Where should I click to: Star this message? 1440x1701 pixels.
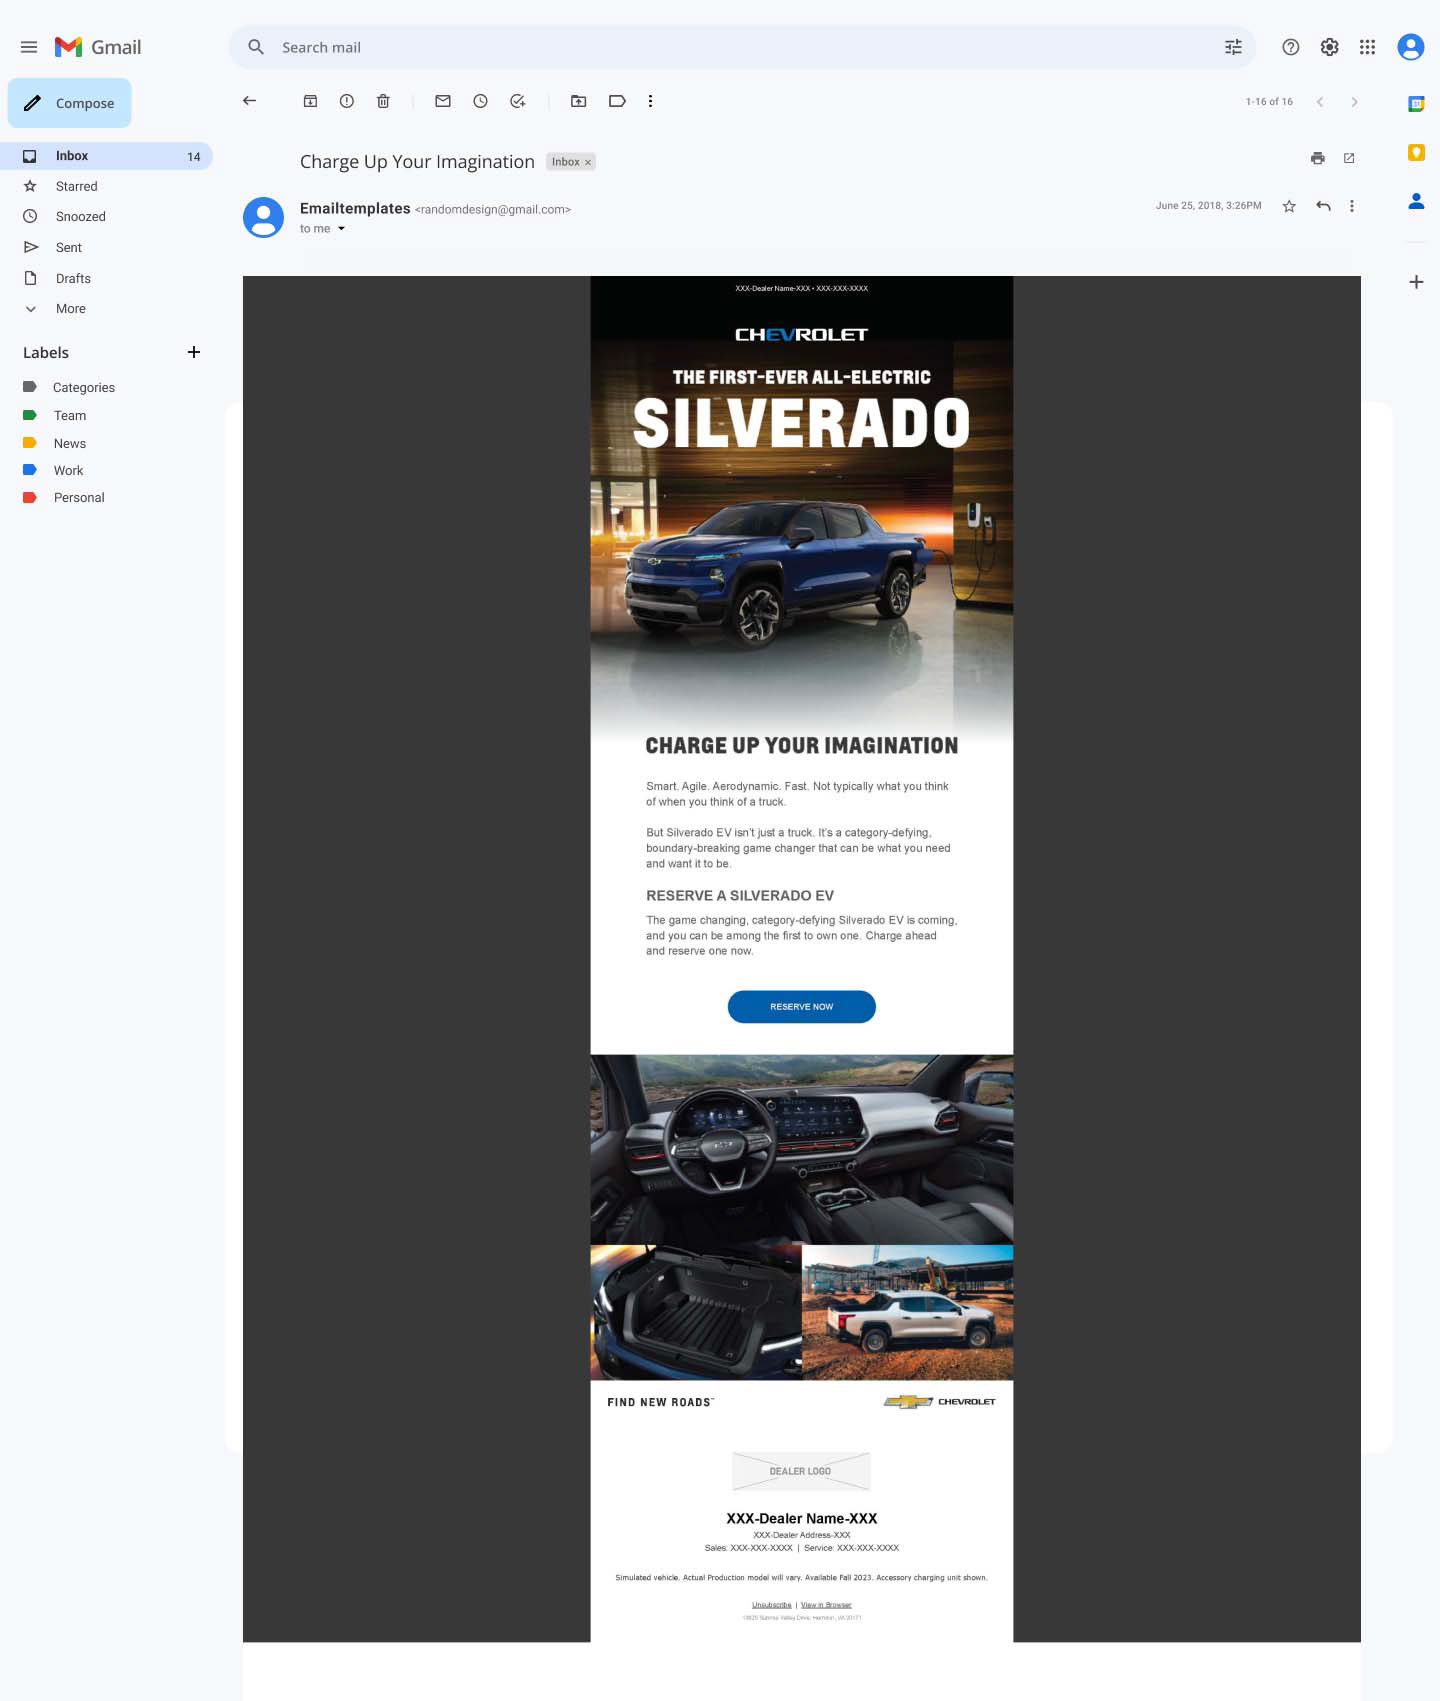click(1289, 206)
